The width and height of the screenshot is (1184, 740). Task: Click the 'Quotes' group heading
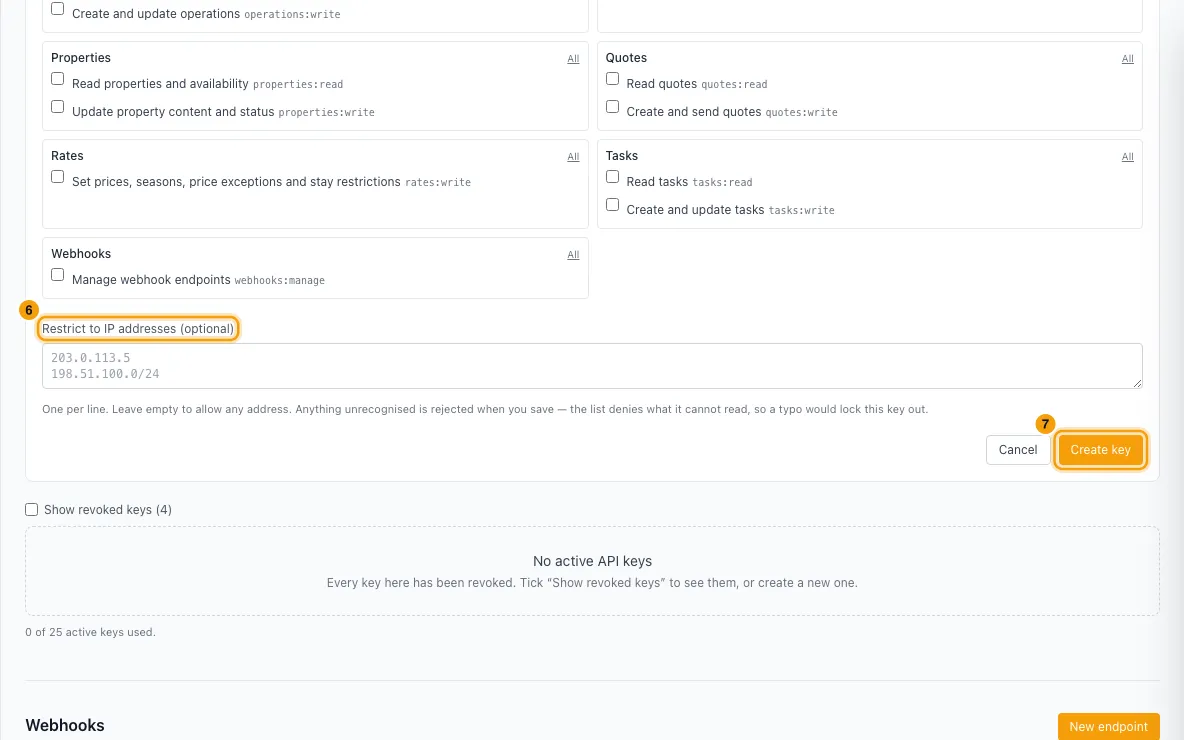click(x=626, y=58)
